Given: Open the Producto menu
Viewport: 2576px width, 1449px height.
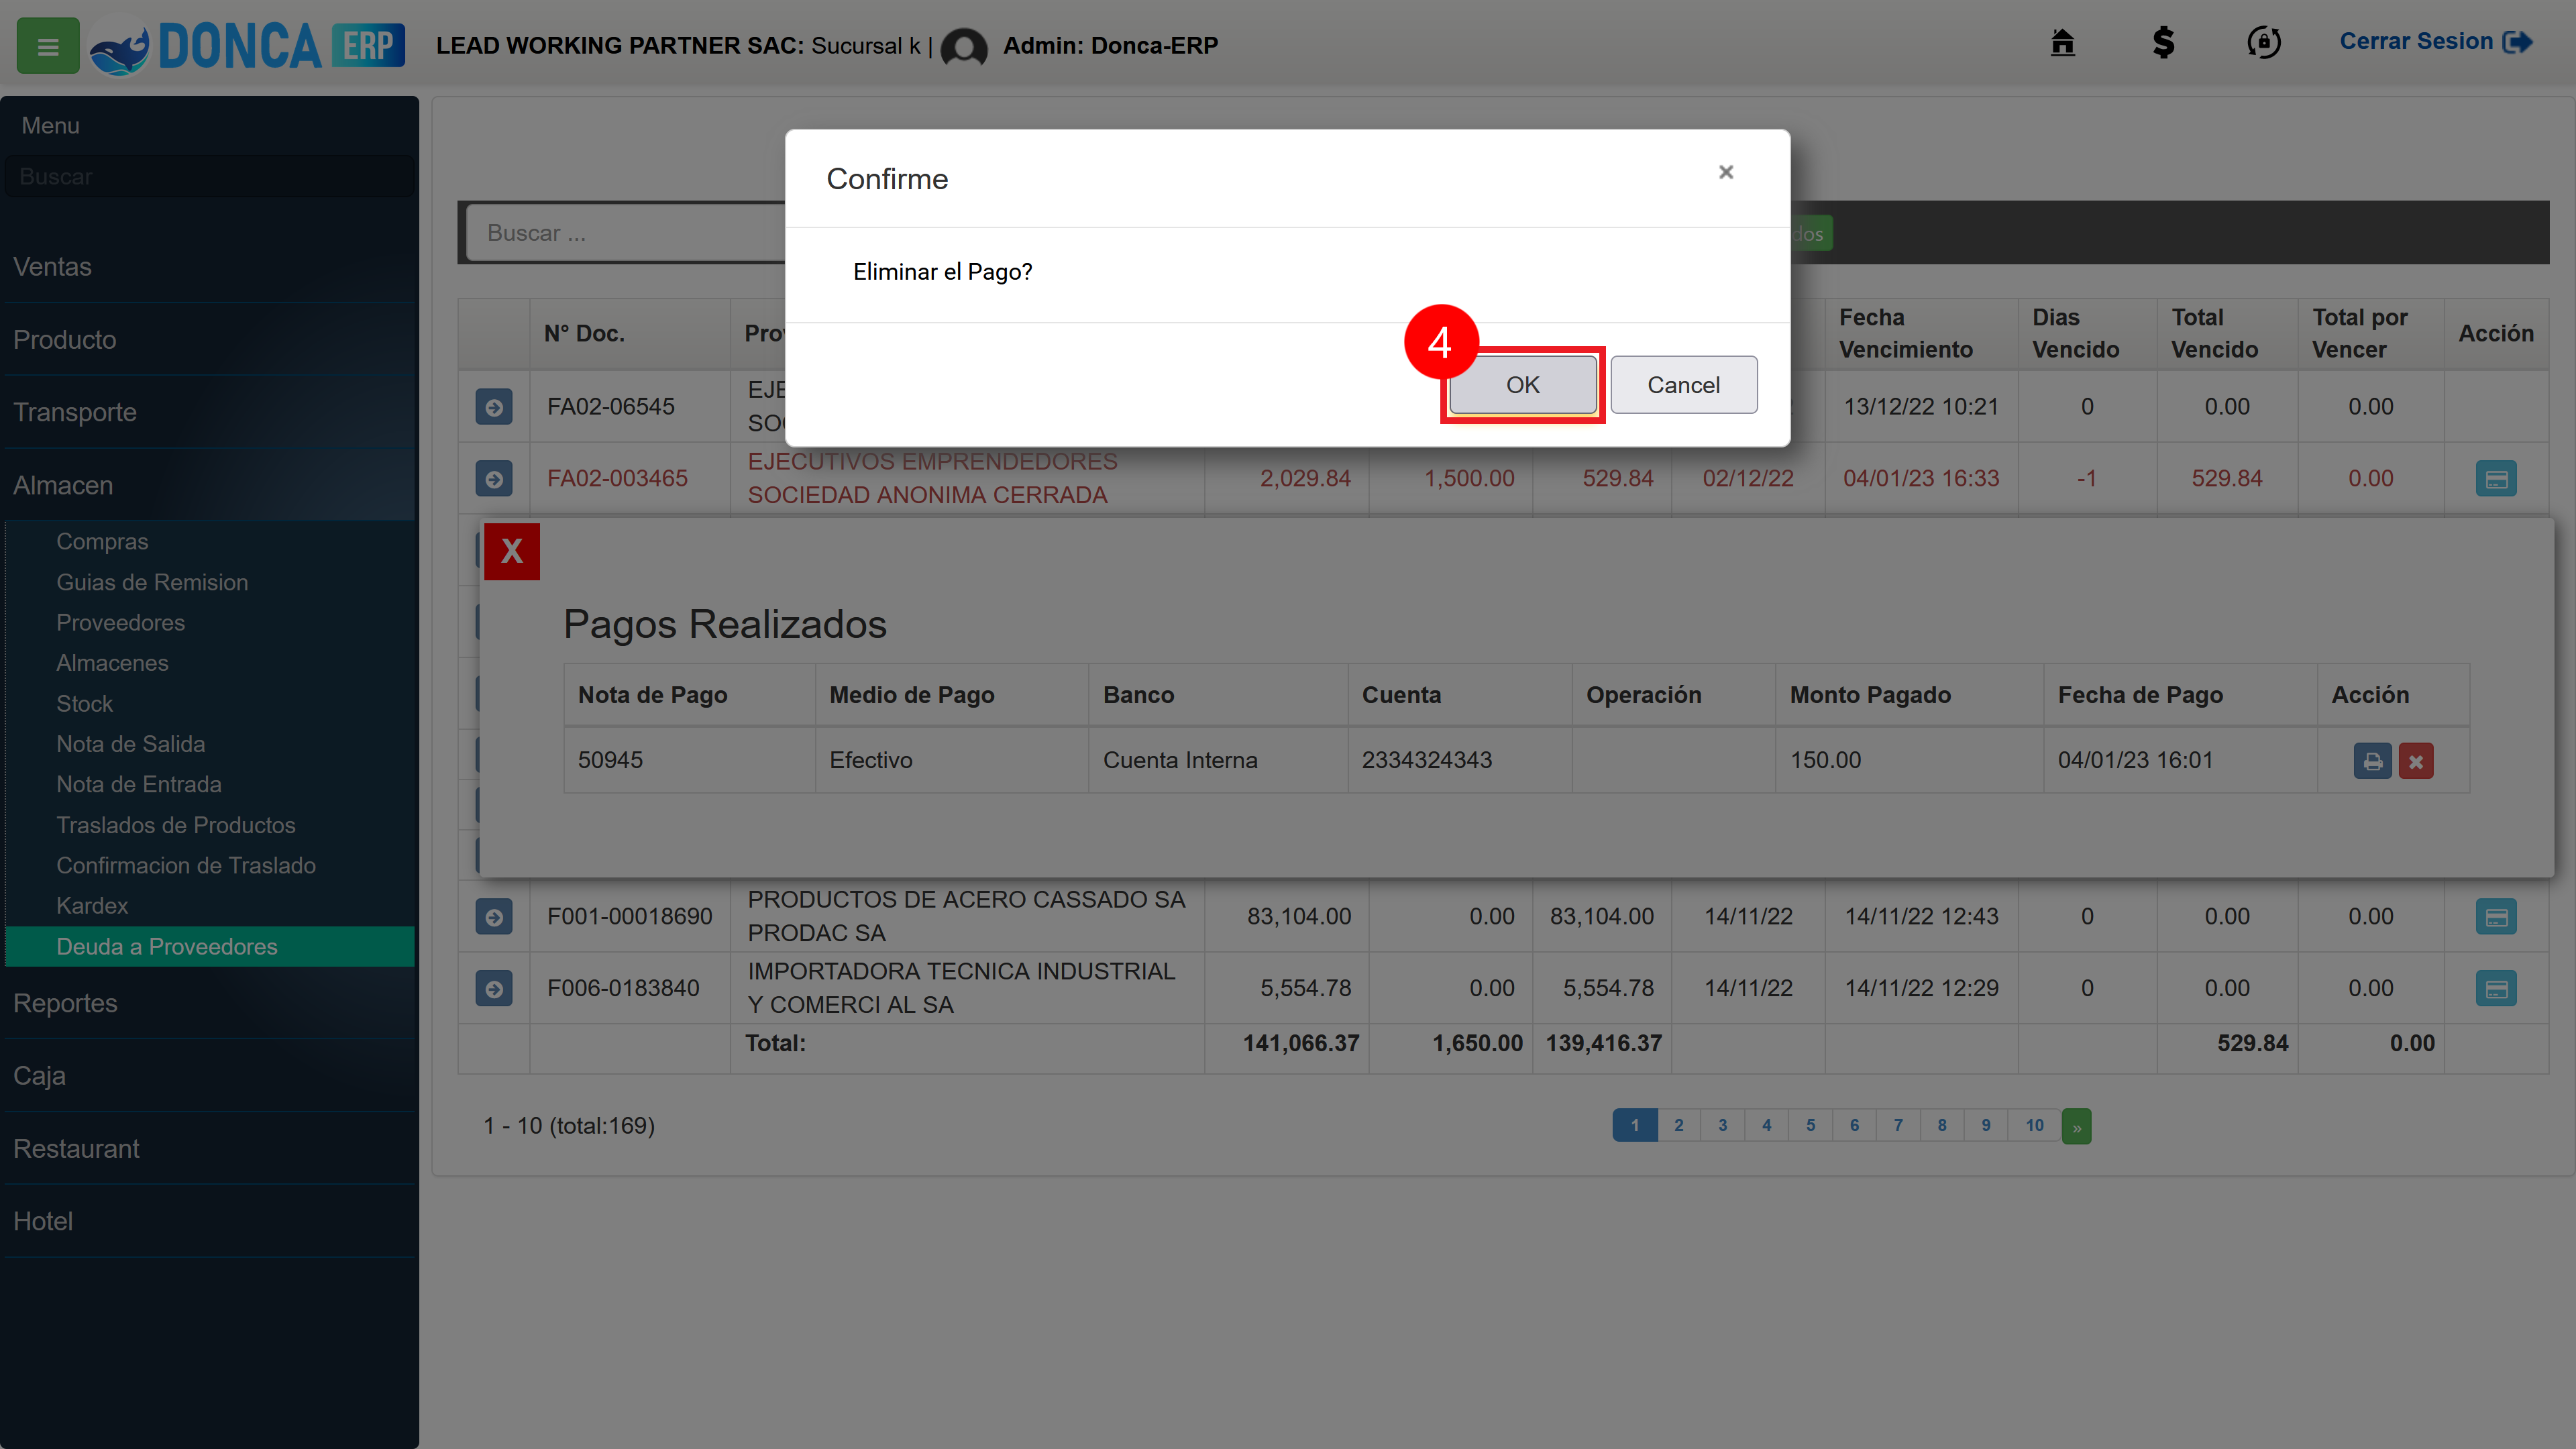Looking at the screenshot, I should click(209, 340).
